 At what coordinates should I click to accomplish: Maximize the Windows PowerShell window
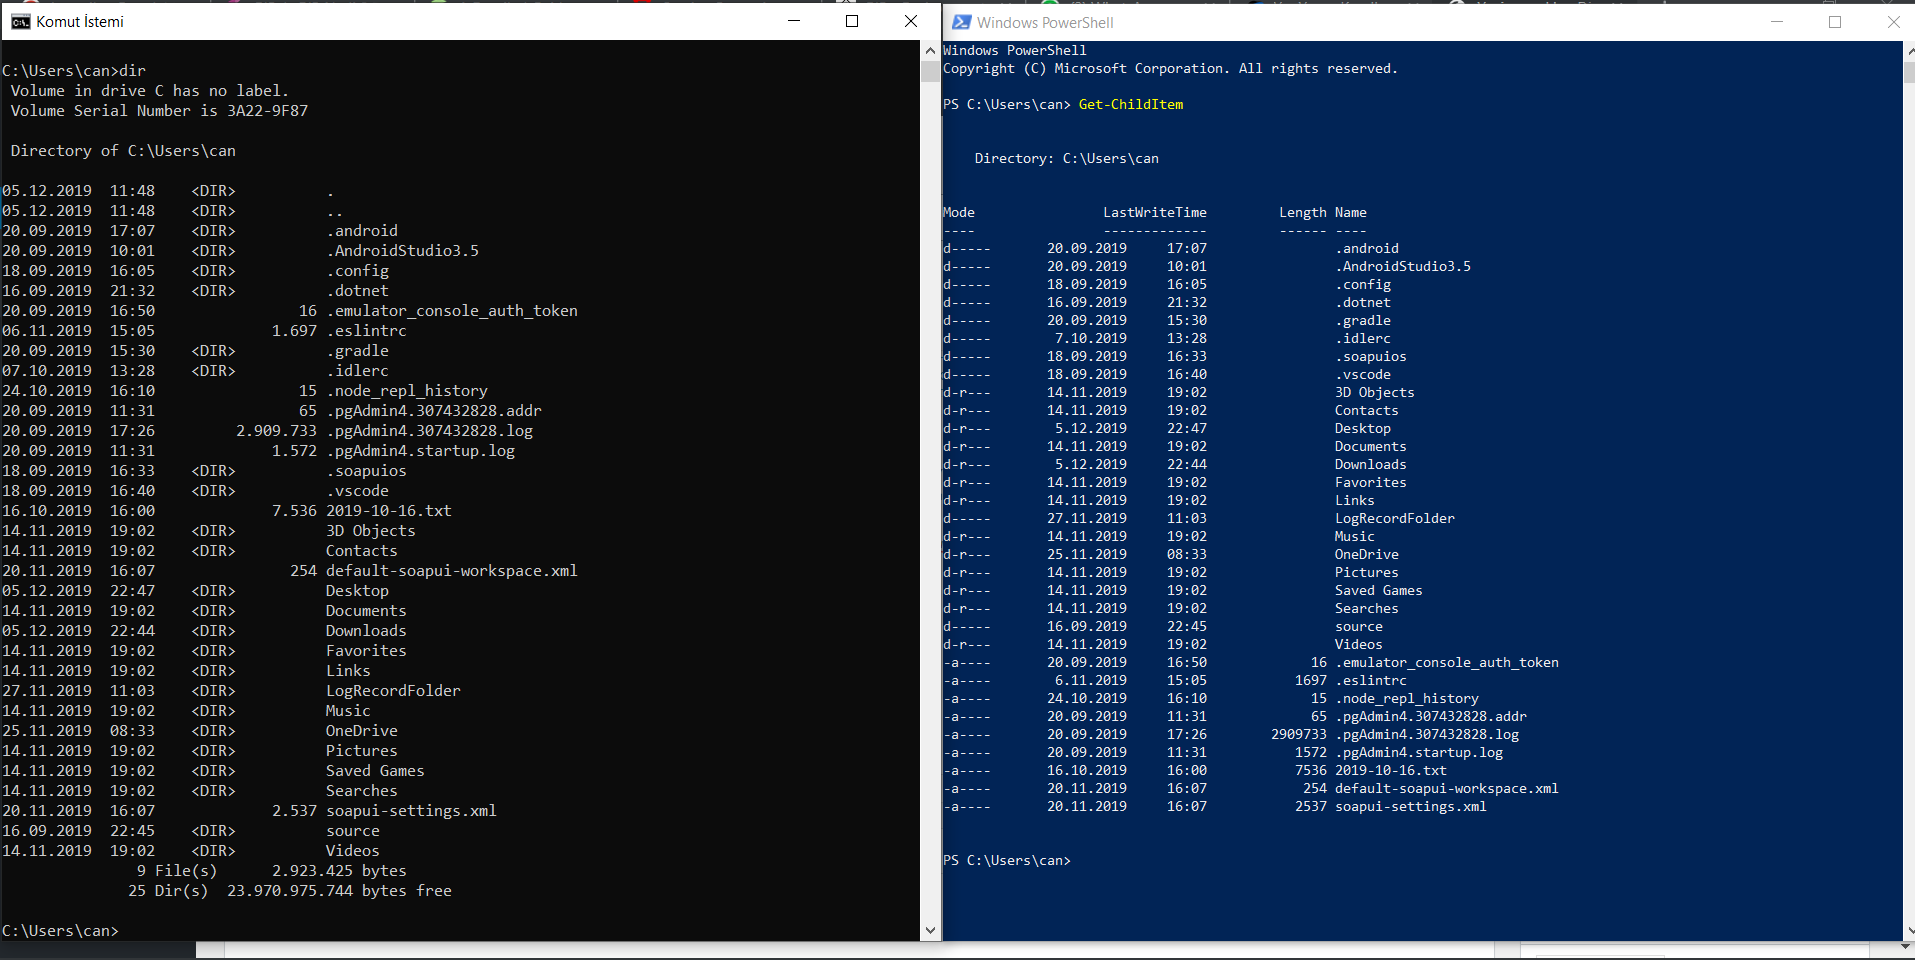click(x=1835, y=22)
